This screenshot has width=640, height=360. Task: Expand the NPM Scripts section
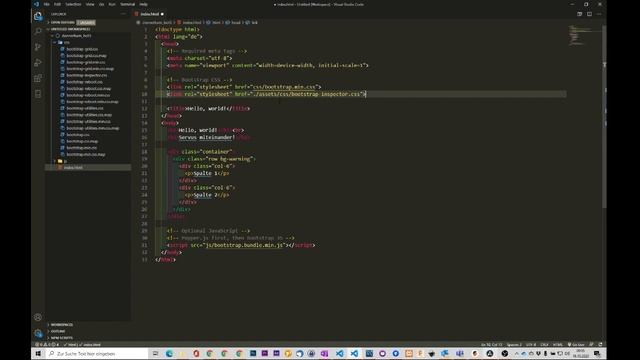pos(62,338)
